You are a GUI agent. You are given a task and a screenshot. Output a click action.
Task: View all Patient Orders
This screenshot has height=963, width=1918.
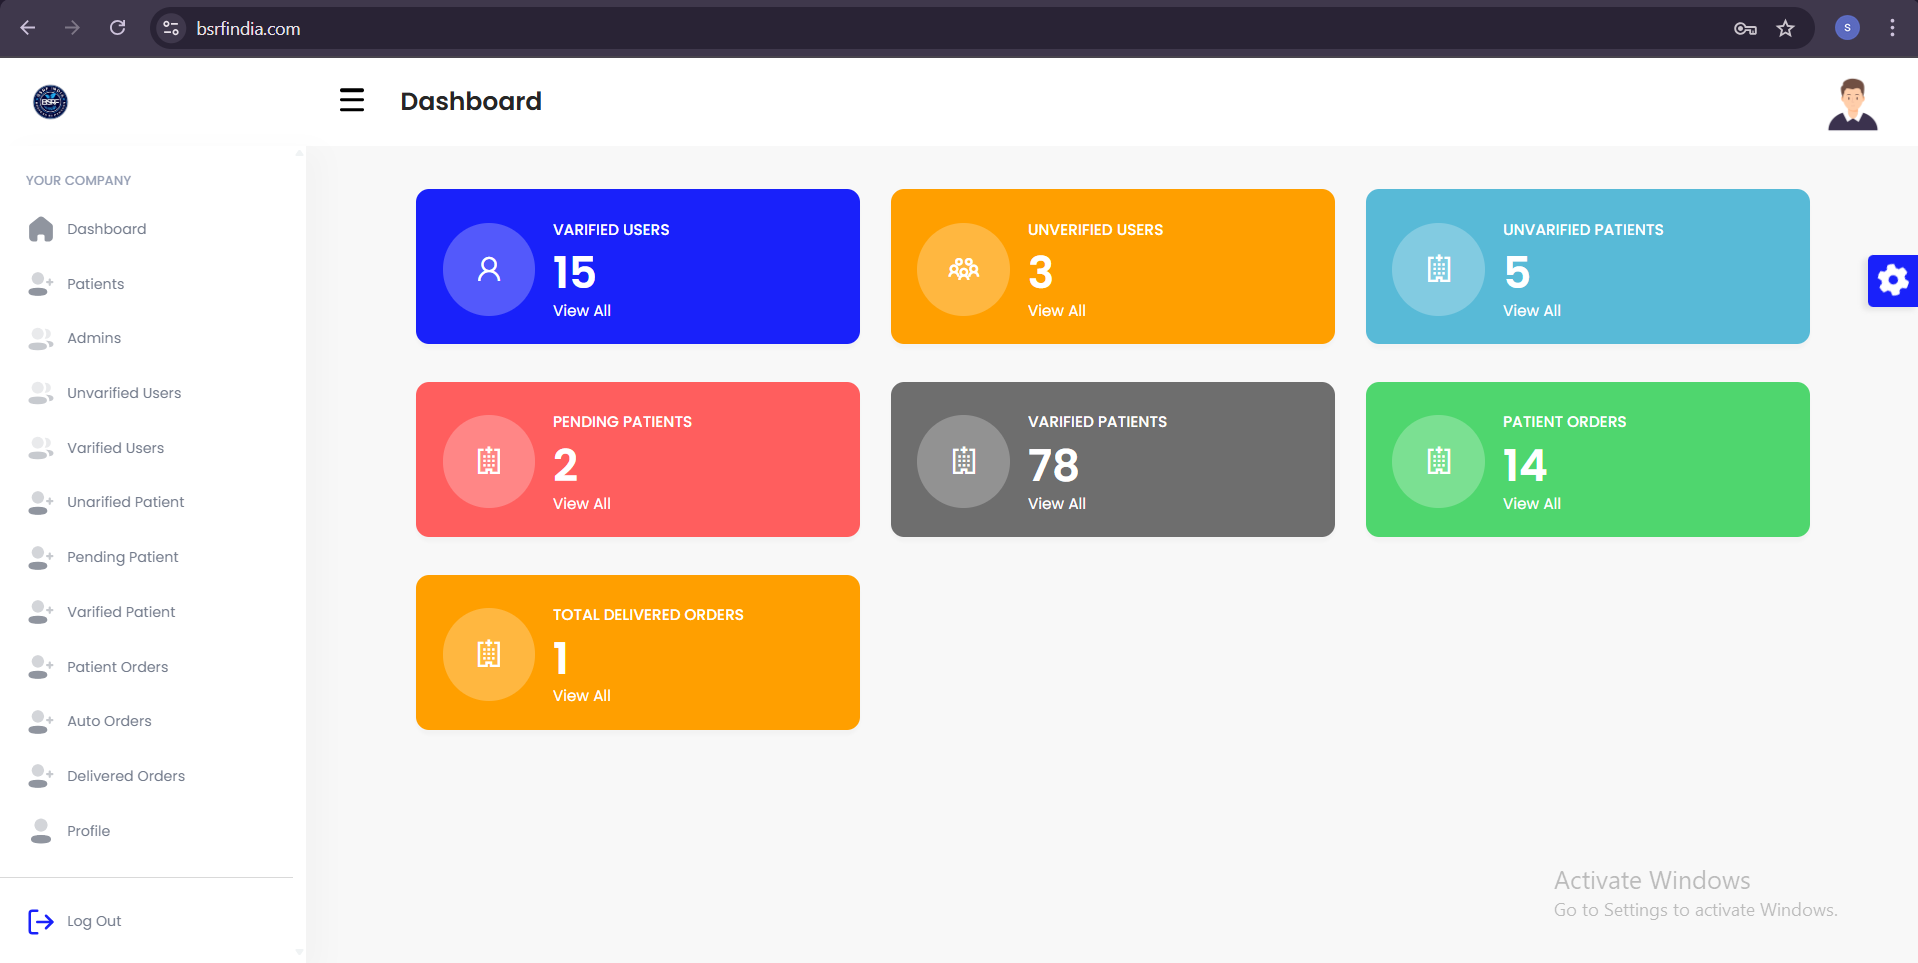click(x=1531, y=504)
